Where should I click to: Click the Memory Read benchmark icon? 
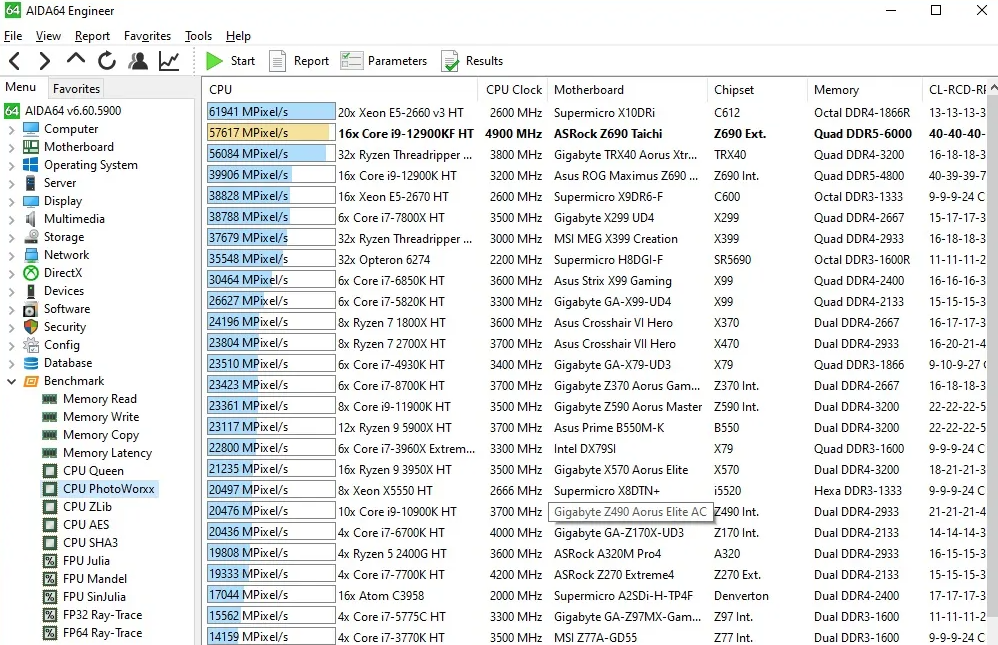pos(50,399)
